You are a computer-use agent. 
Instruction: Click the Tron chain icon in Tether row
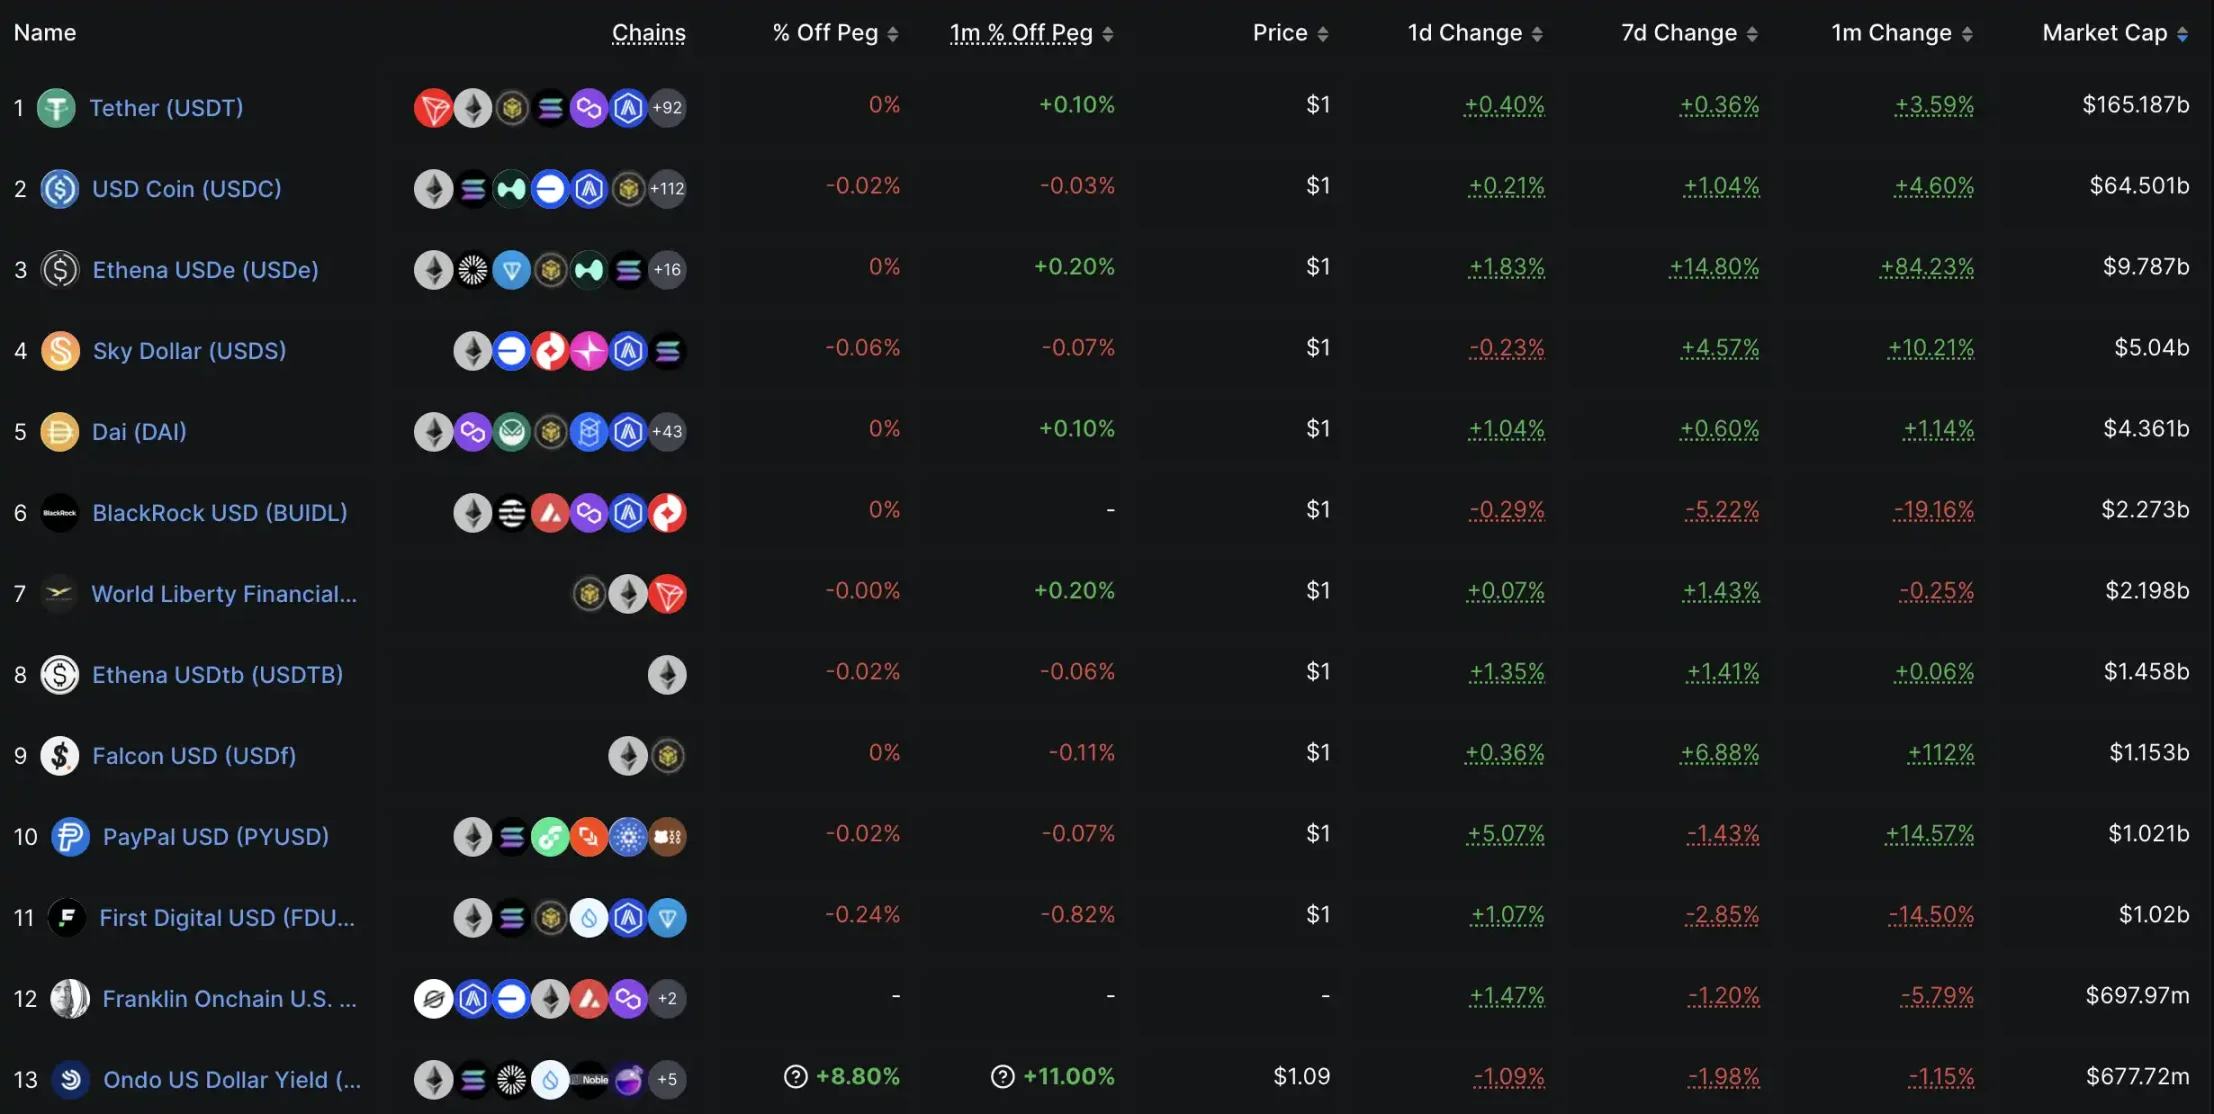(x=433, y=108)
